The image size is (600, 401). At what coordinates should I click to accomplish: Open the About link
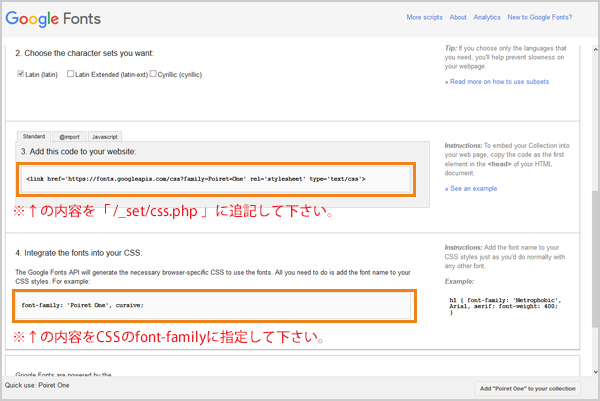[458, 17]
